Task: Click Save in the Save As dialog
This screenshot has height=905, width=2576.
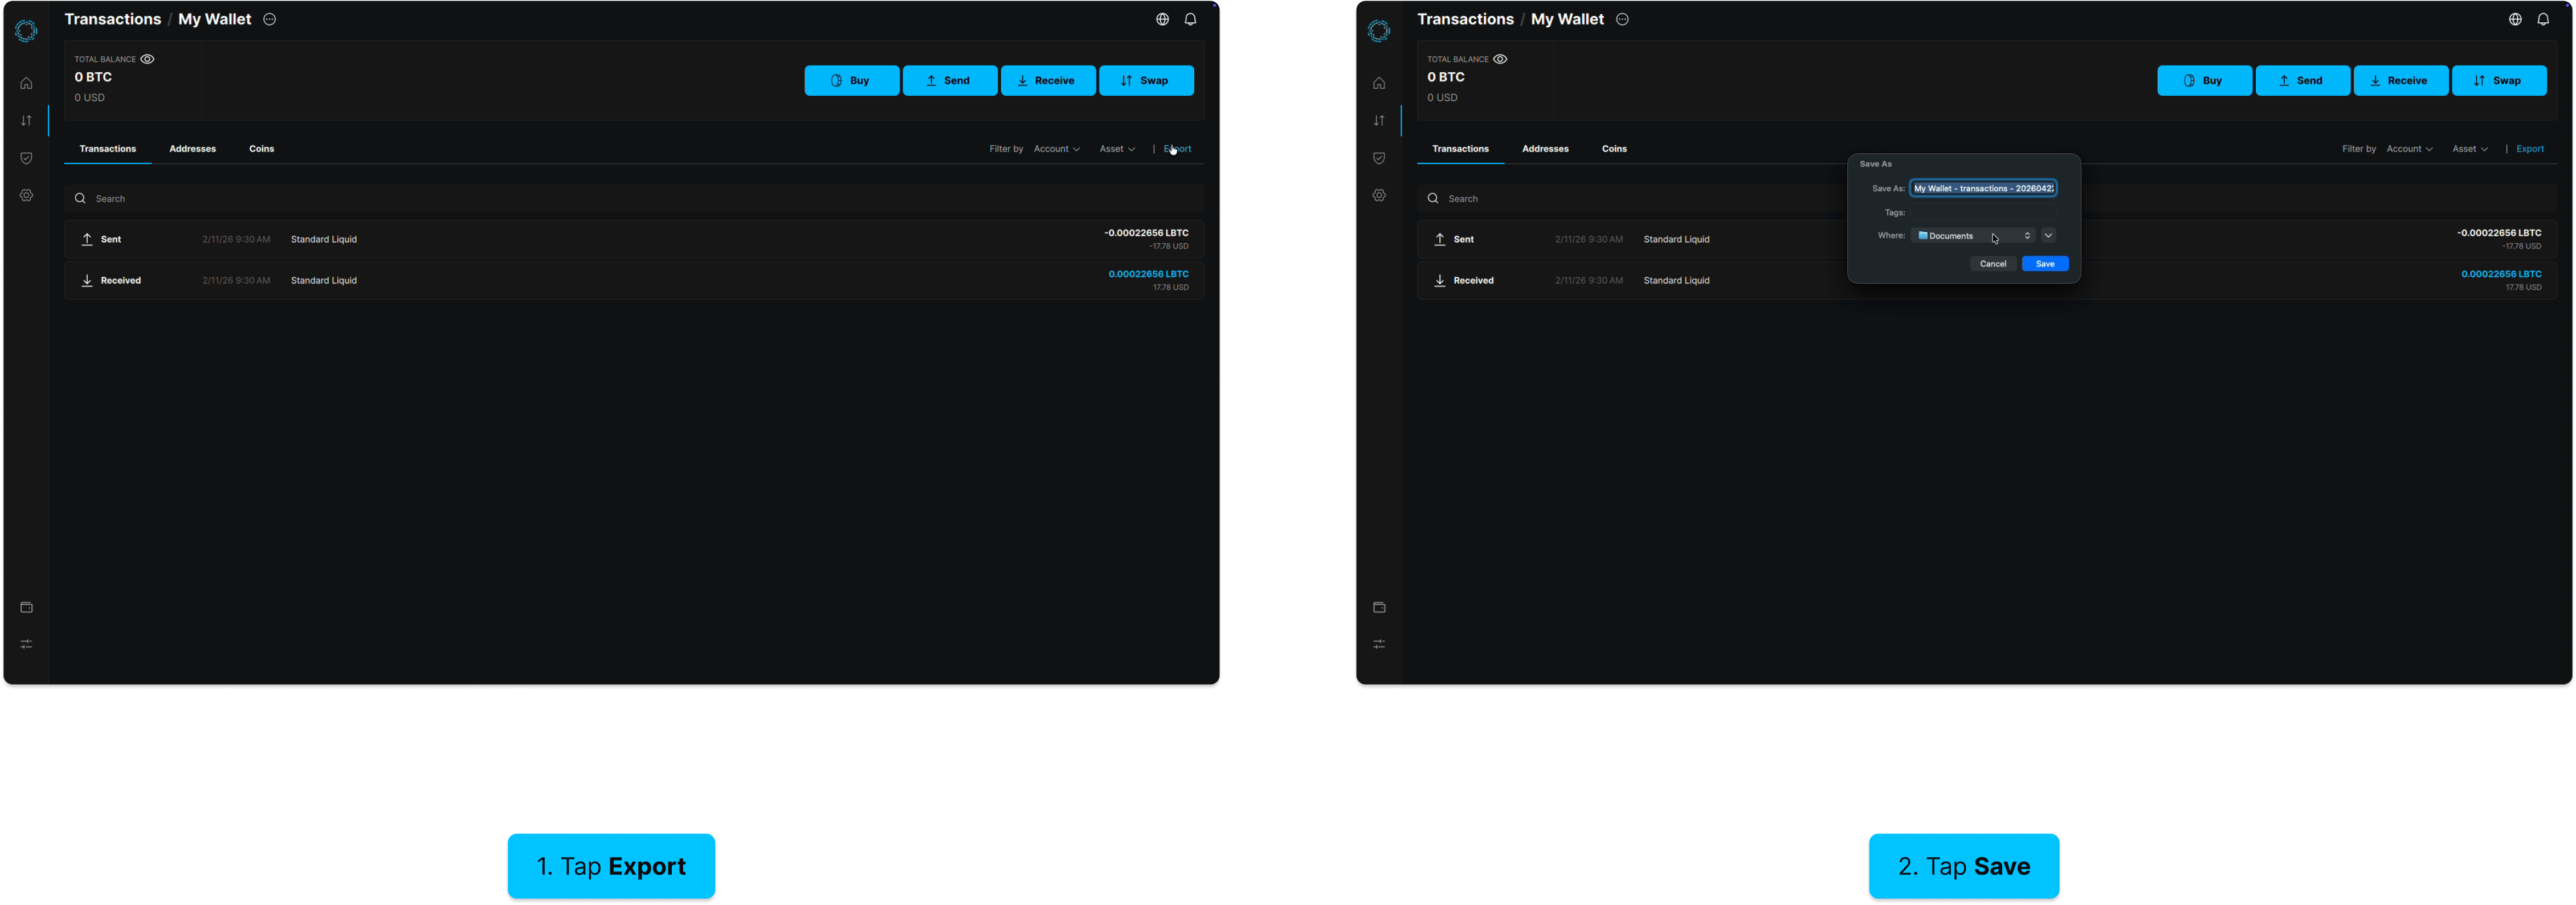Action: [x=2045, y=264]
